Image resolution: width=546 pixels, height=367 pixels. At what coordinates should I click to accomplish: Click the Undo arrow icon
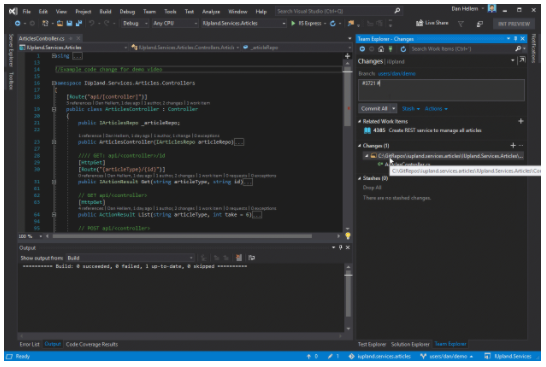pos(91,23)
